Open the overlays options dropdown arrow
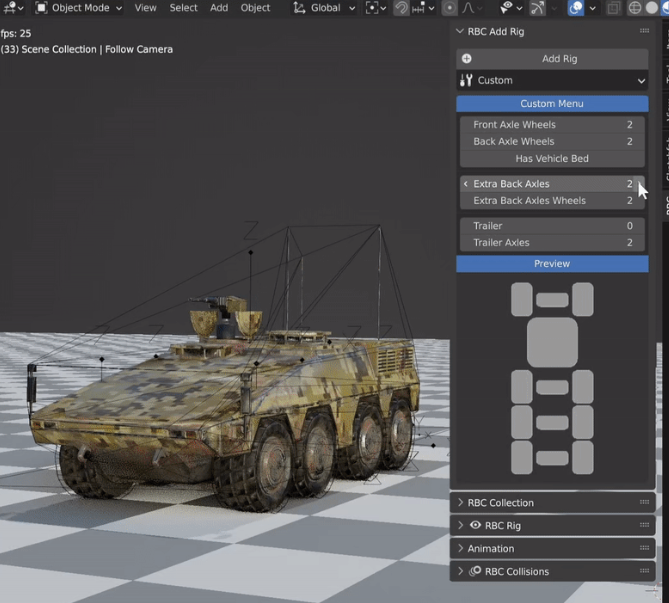This screenshot has height=603, width=669. tap(593, 8)
